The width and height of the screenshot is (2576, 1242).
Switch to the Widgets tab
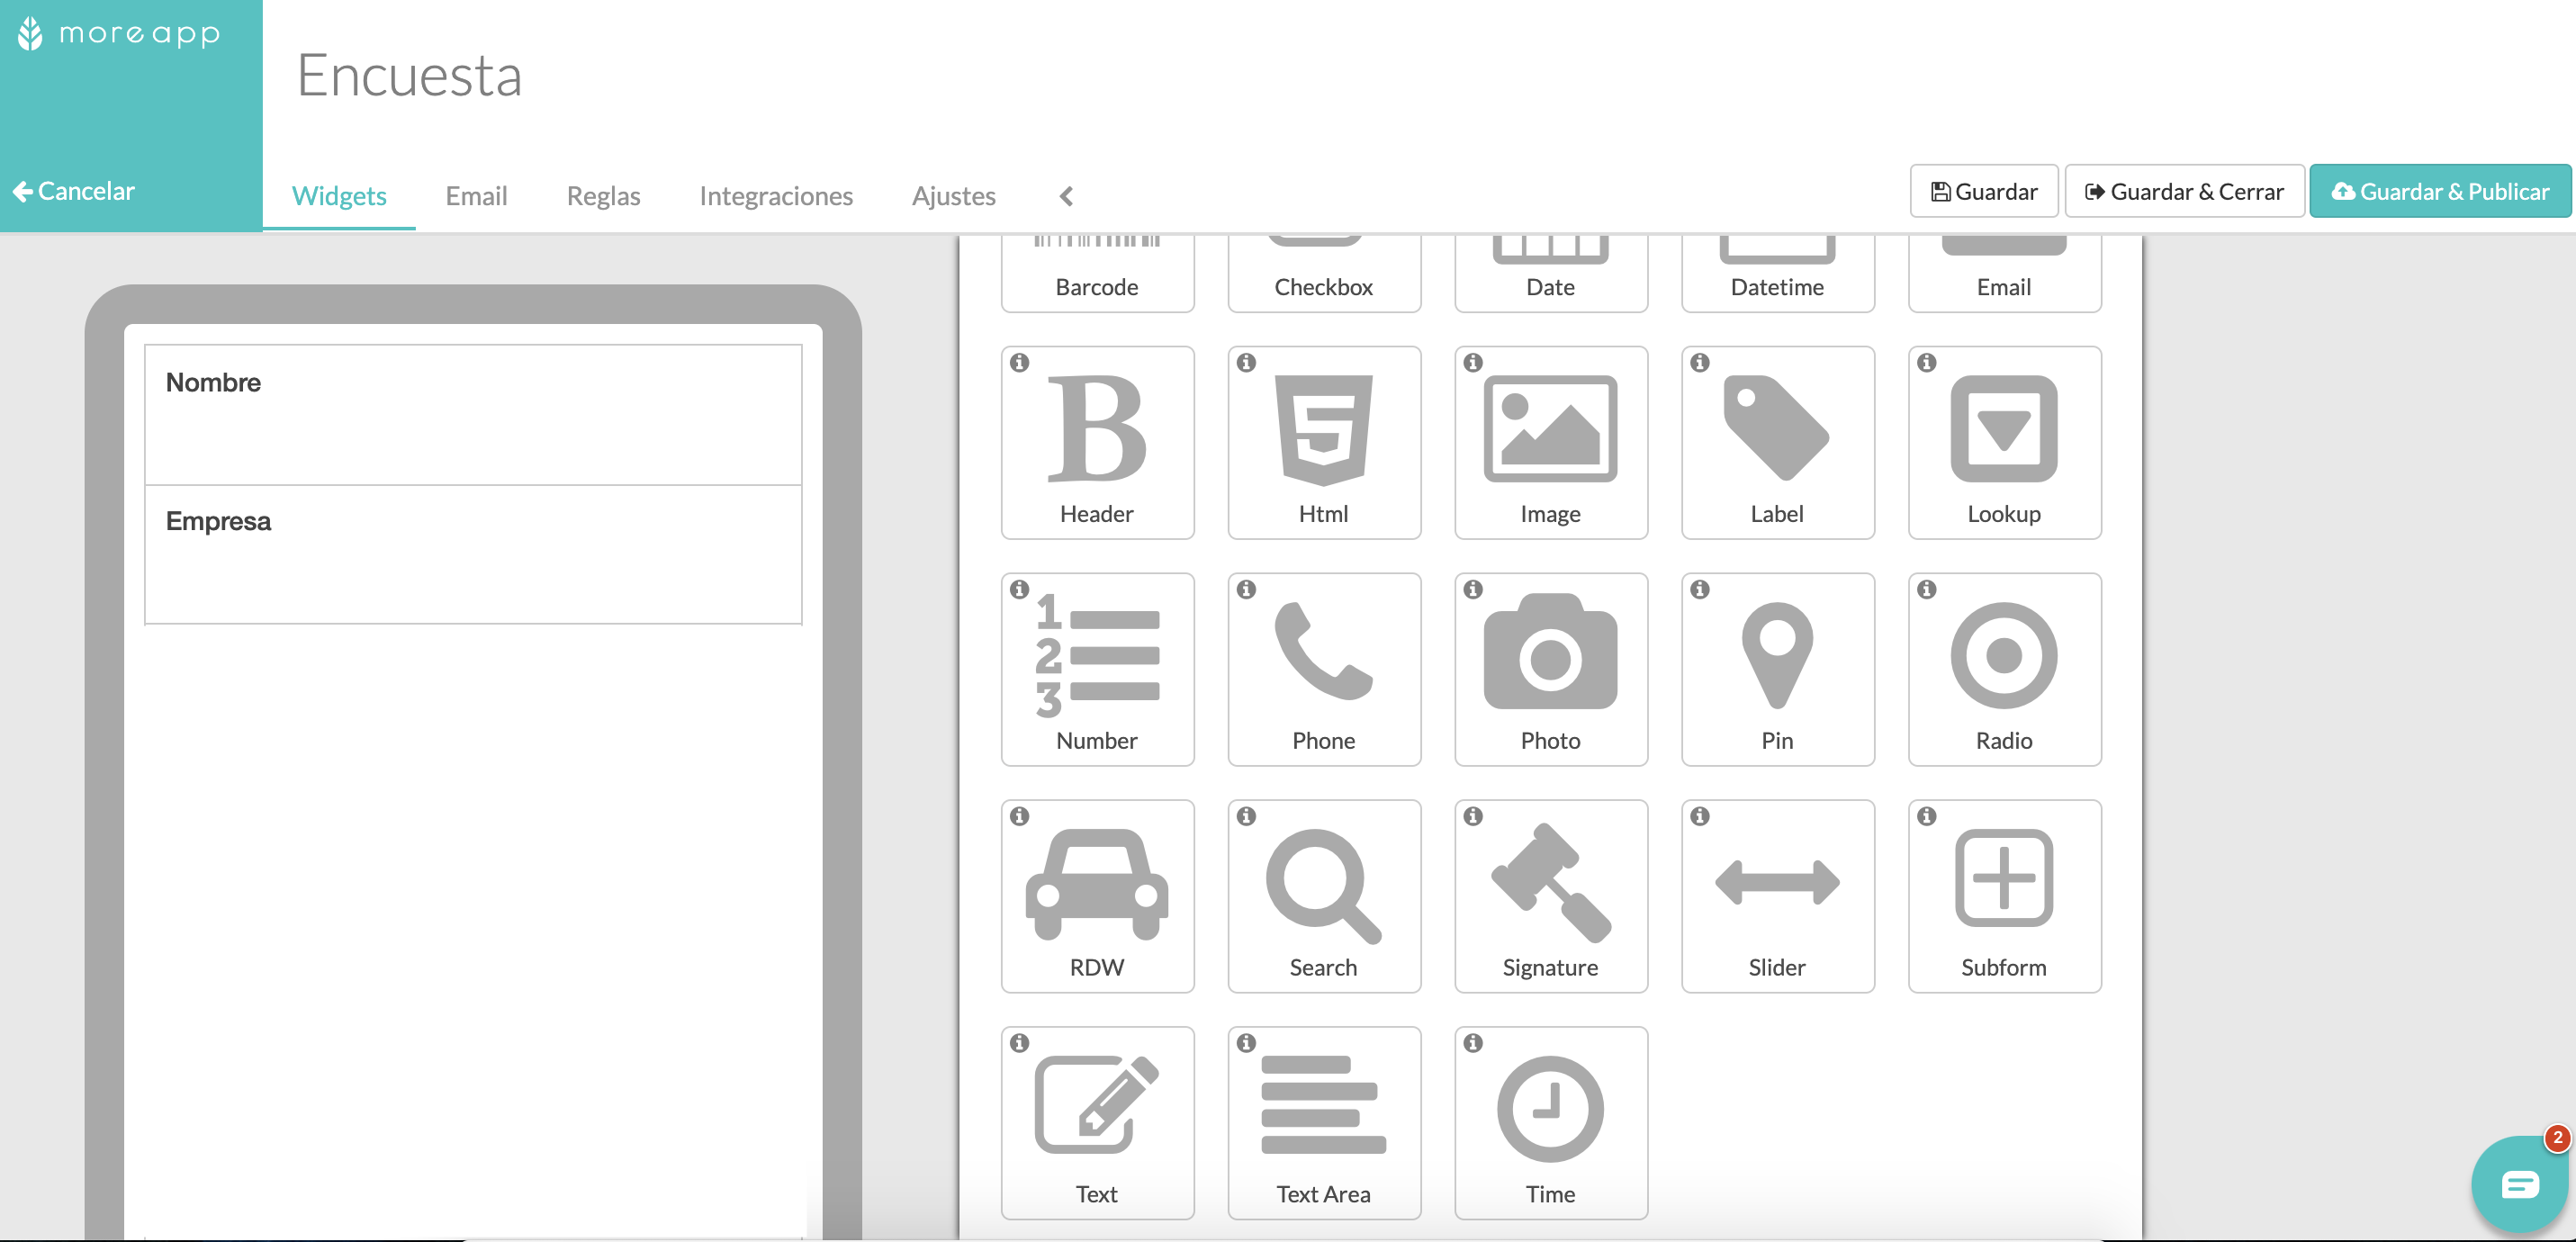pos(339,195)
